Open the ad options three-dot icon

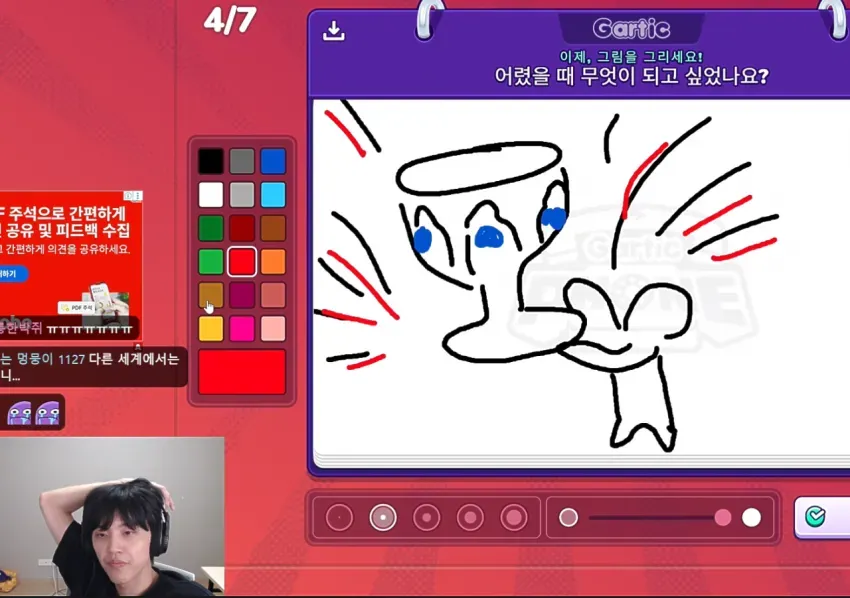click(x=138, y=195)
